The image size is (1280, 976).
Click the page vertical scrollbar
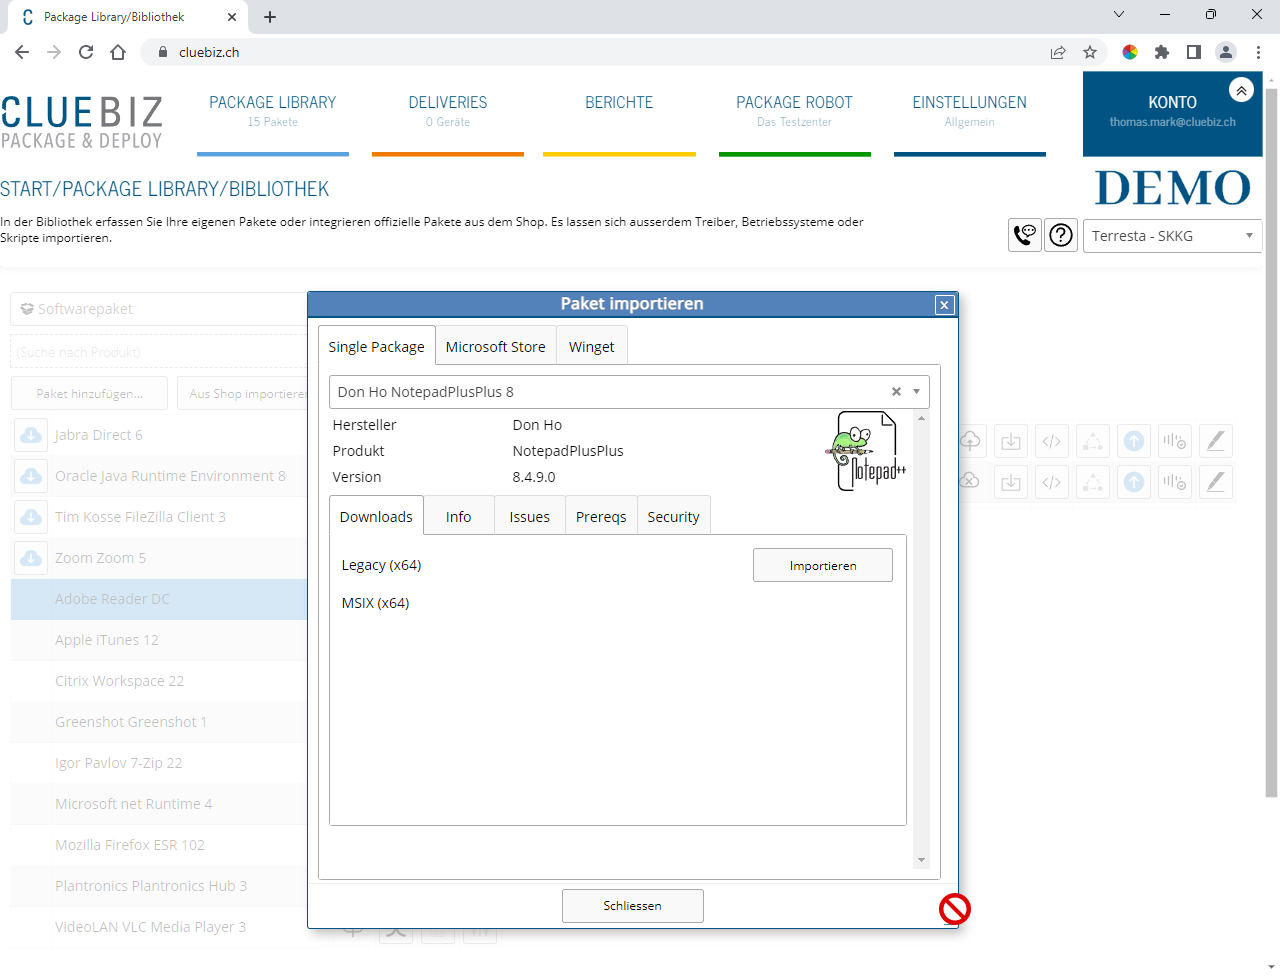[x=1272, y=442]
